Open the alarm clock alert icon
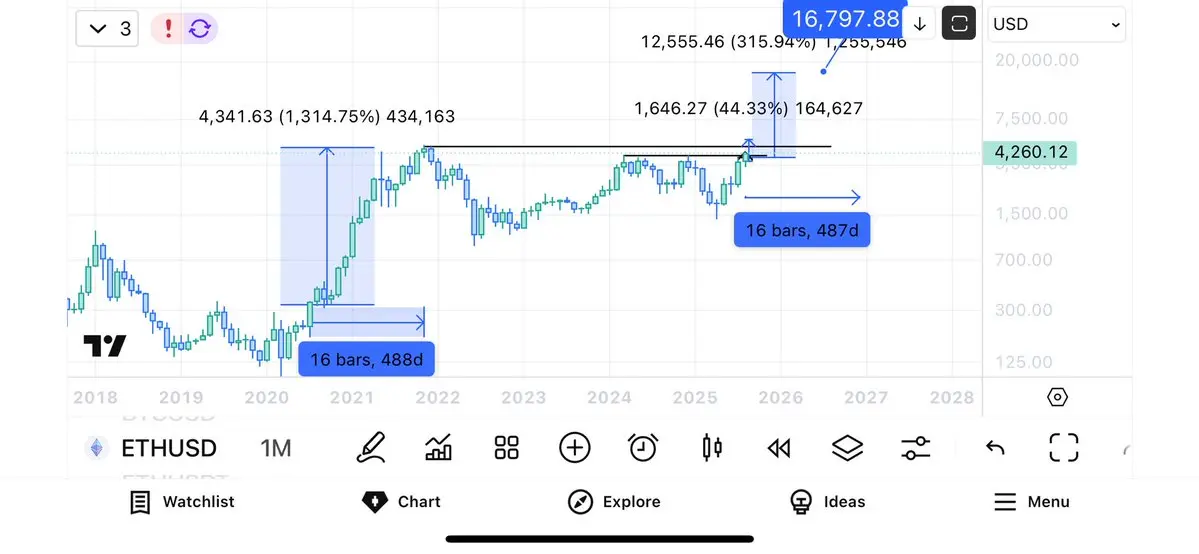 point(643,448)
